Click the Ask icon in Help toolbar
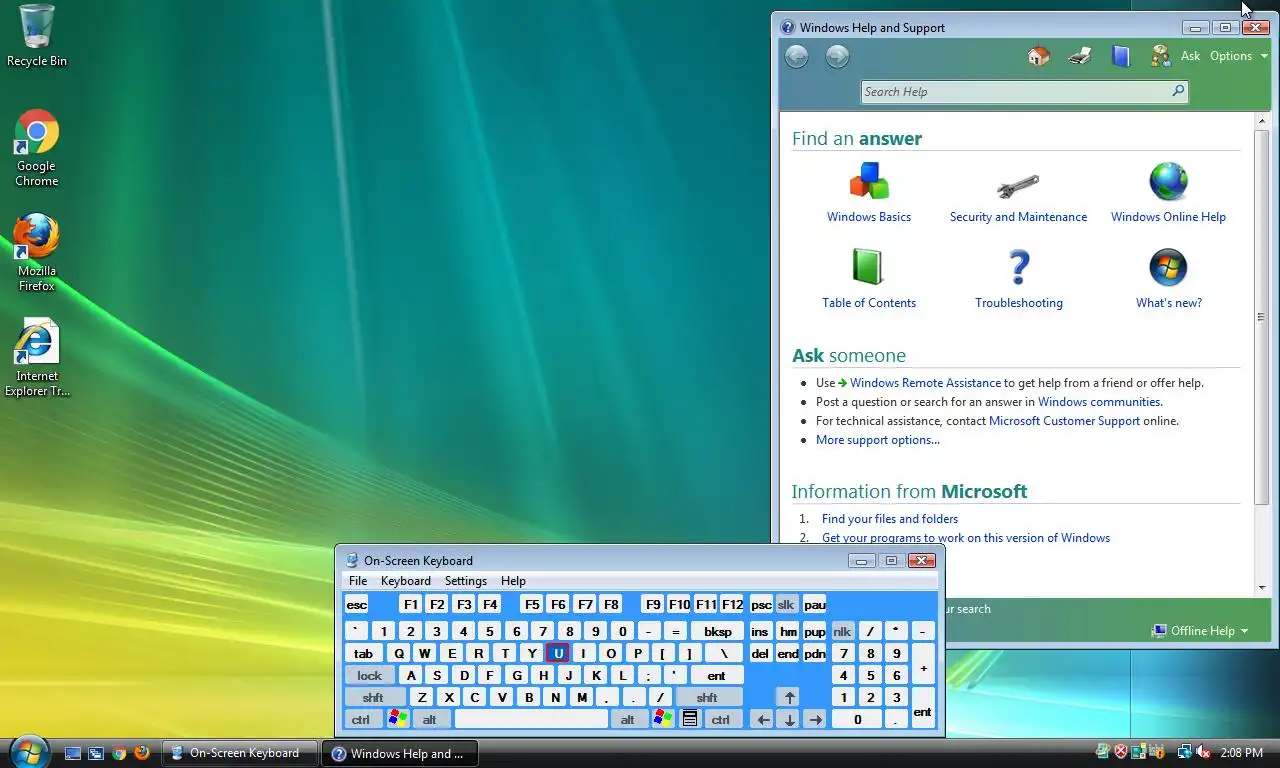Viewport: 1280px width, 768px height. [x=1160, y=56]
